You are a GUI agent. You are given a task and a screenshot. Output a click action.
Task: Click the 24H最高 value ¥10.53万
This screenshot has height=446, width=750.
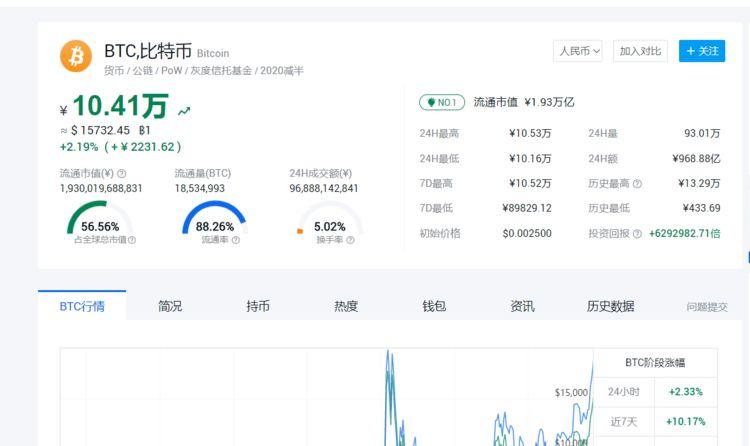(x=530, y=134)
